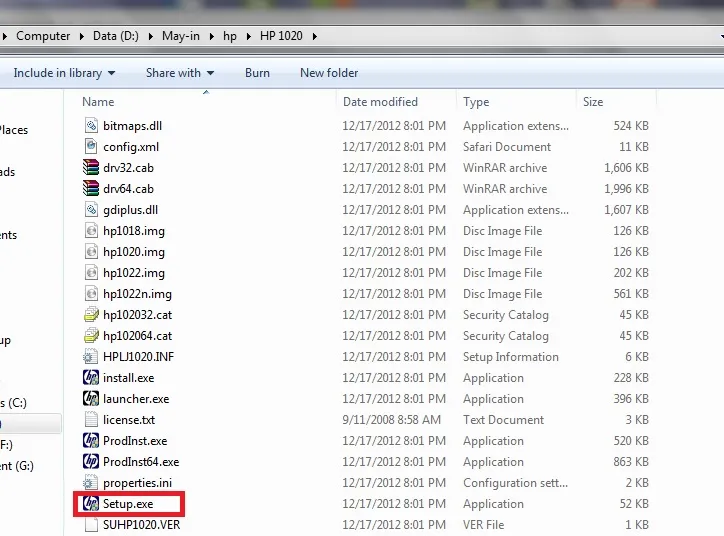Expand the arrow after HP 1020 in path

coord(313,36)
